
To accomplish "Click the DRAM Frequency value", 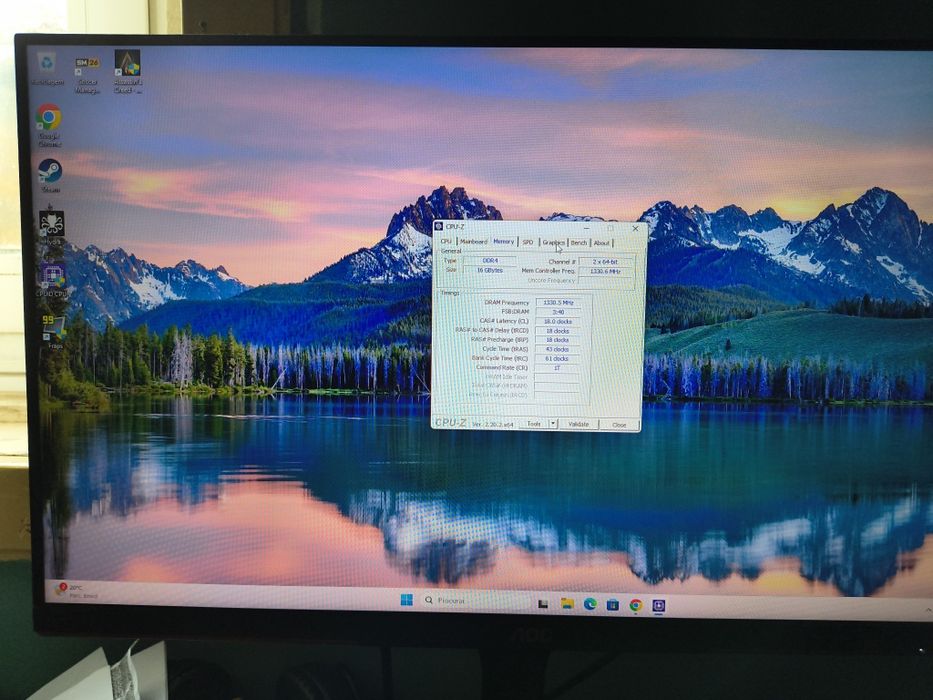I will pos(558,302).
